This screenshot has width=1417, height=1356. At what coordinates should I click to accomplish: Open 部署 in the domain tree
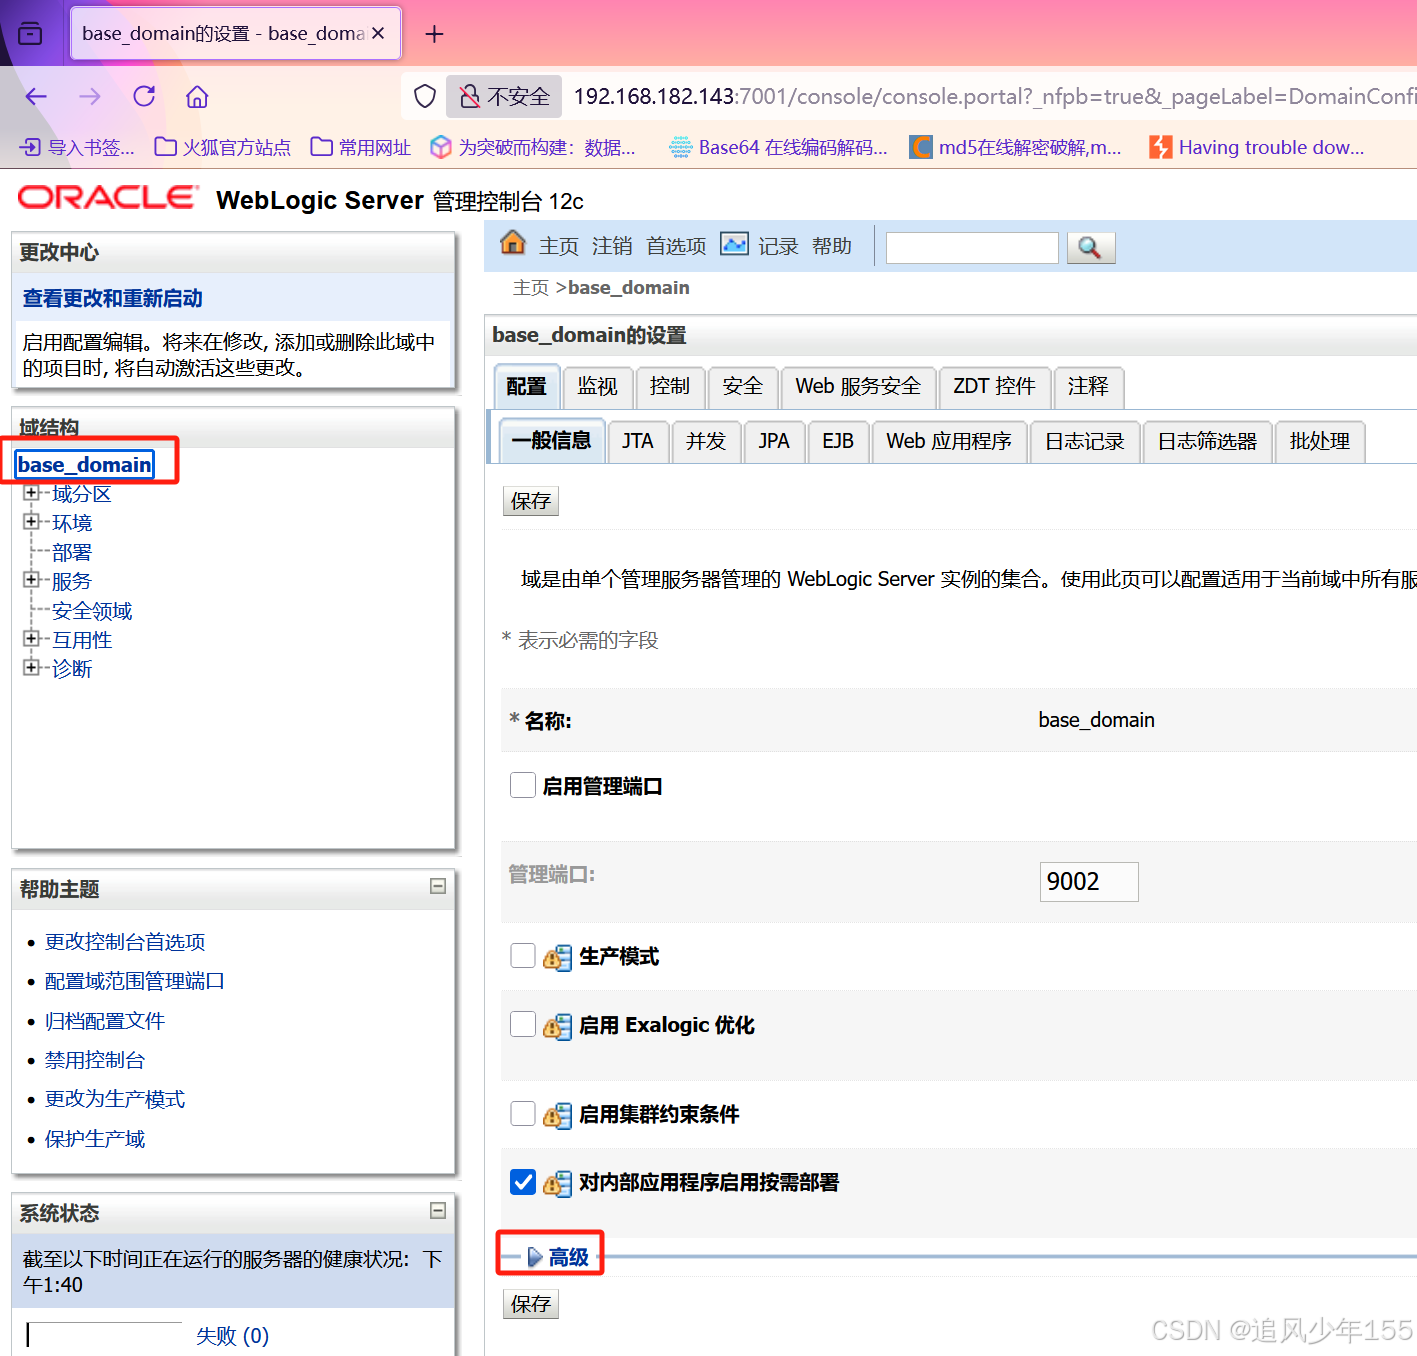[x=72, y=553]
